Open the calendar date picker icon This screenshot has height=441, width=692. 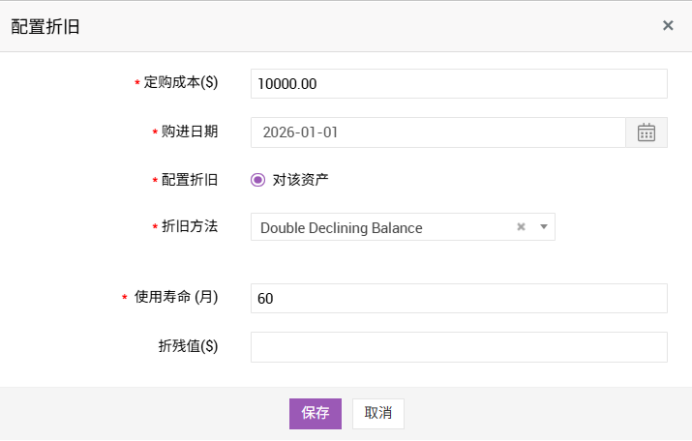(646, 132)
